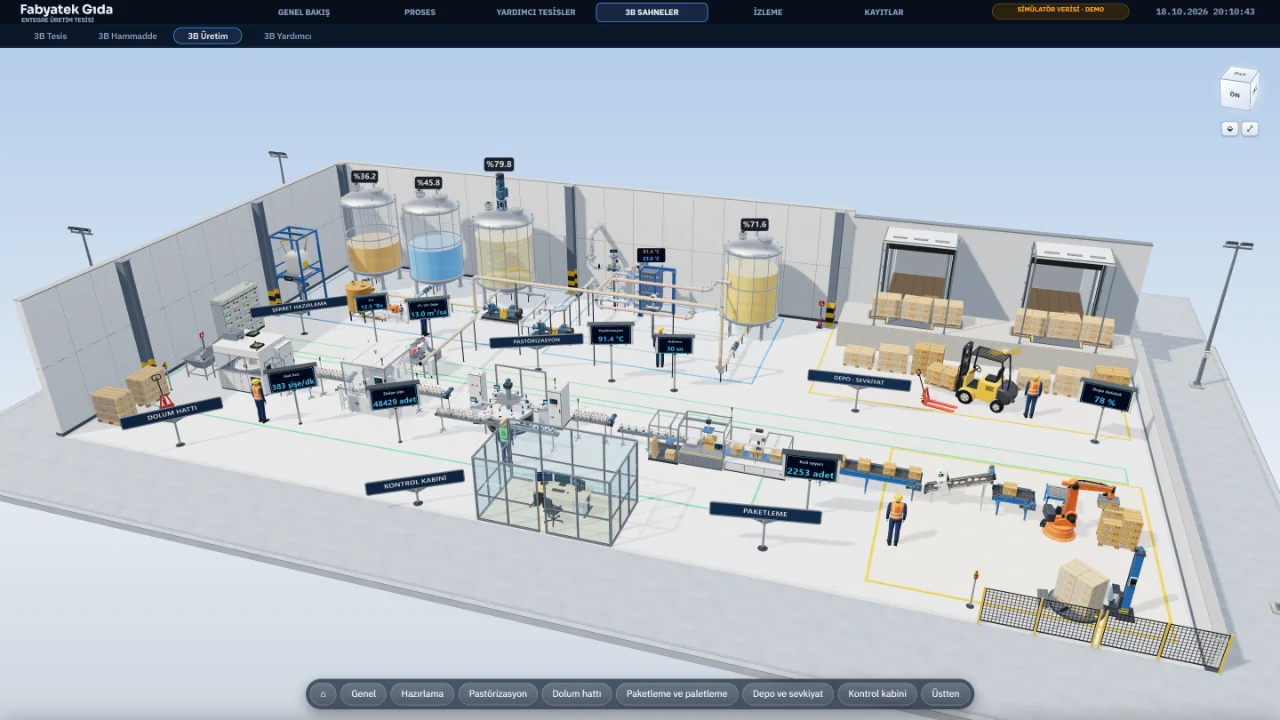Open YARDIMCI TESİSLER in top navigation
The width and height of the screenshot is (1280, 720).
point(536,12)
